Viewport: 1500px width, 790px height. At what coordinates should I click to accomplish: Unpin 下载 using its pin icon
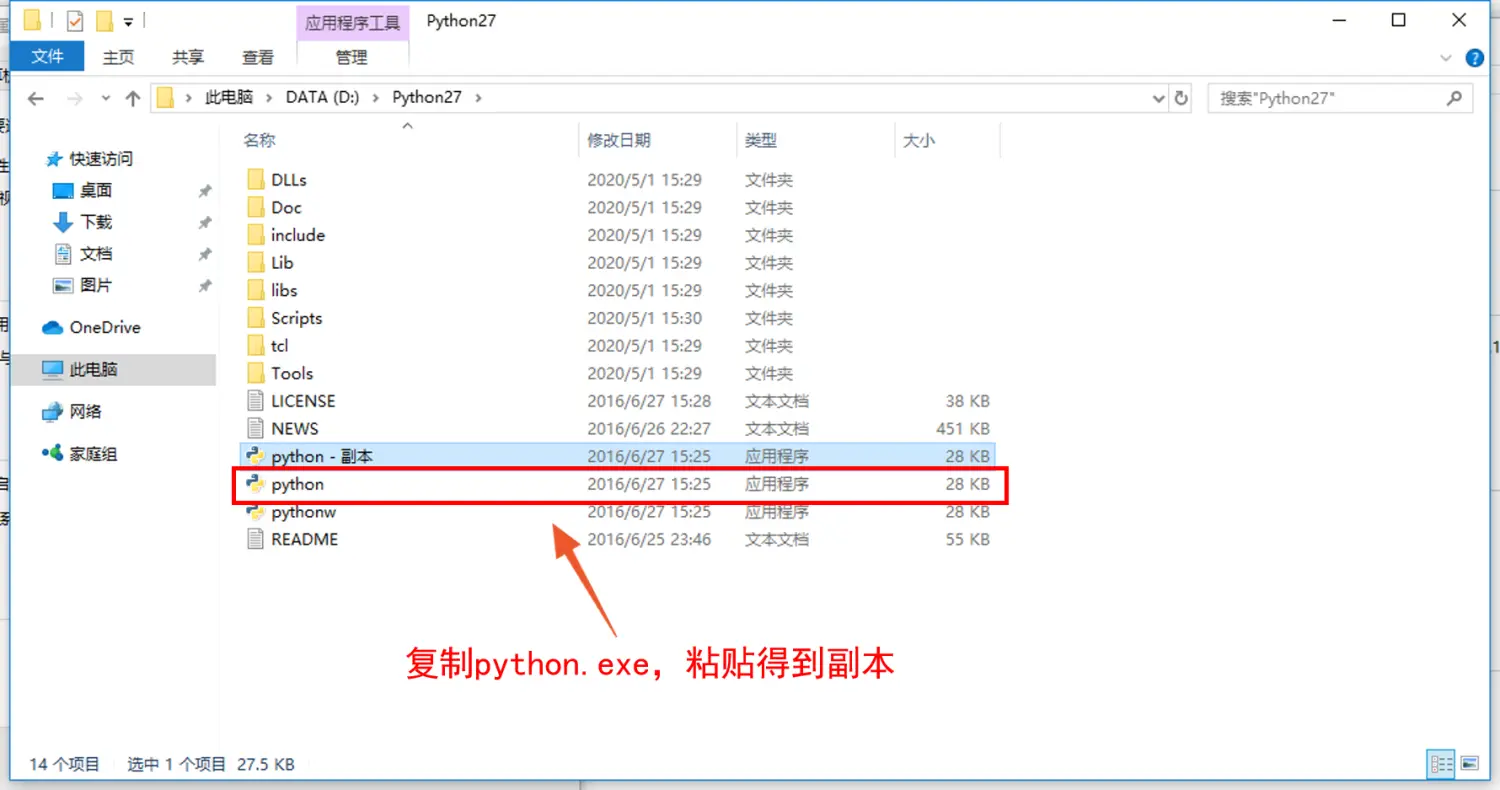tap(204, 223)
